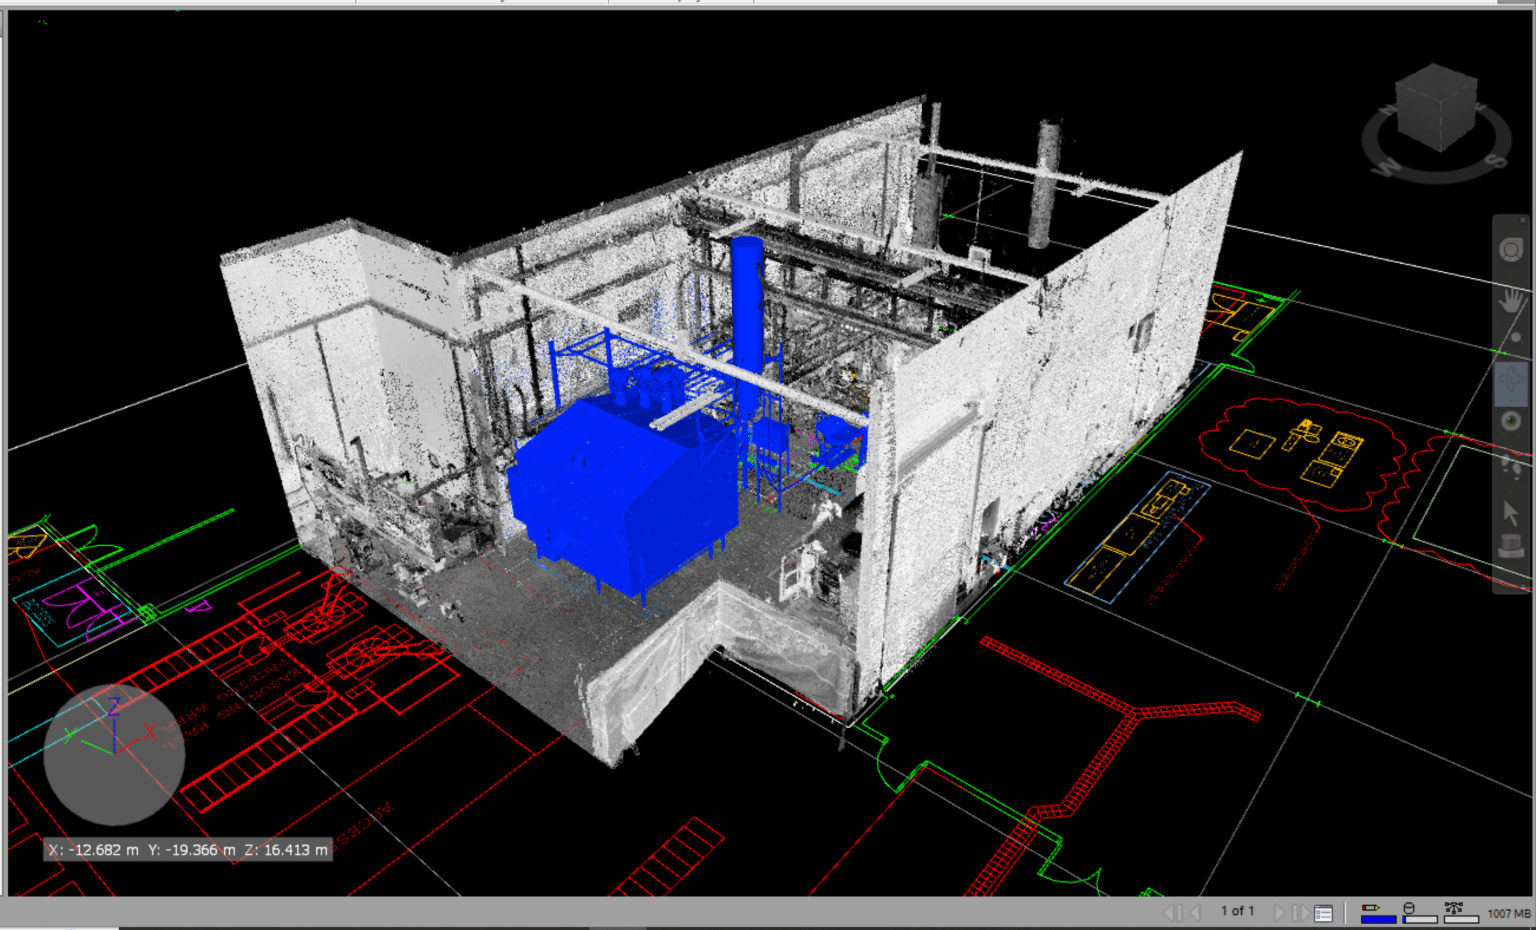Click the pencil loading indicator icon

(x=1370, y=909)
